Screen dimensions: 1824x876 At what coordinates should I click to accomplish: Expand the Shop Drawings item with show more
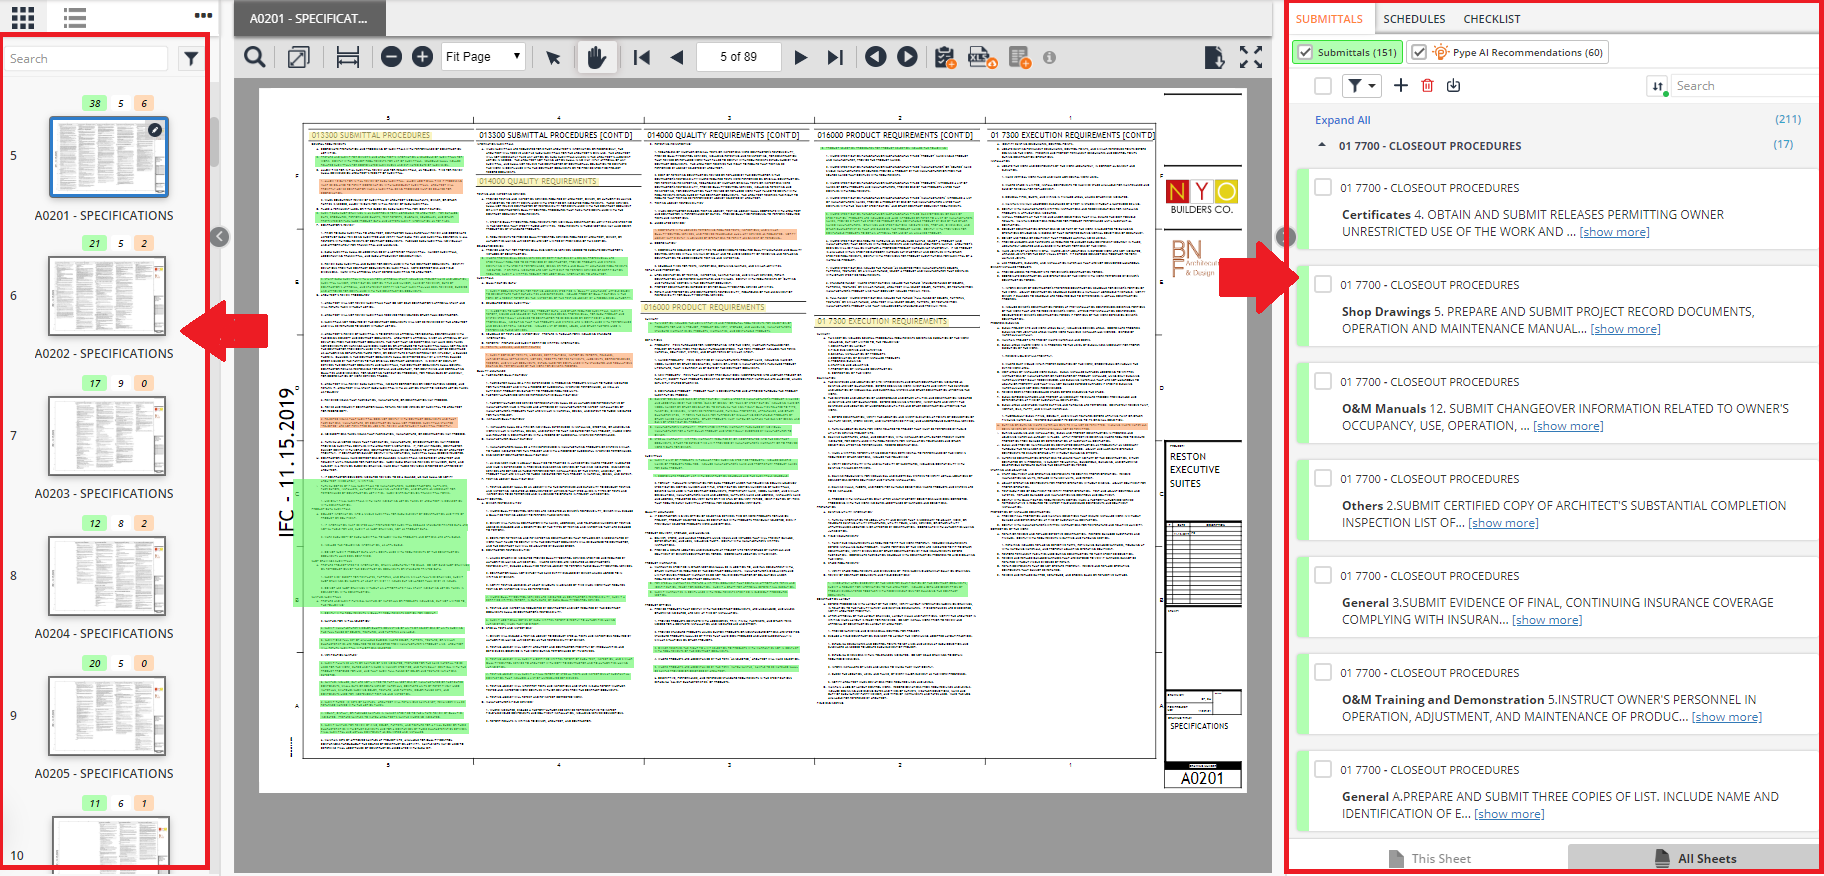(x=1625, y=329)
